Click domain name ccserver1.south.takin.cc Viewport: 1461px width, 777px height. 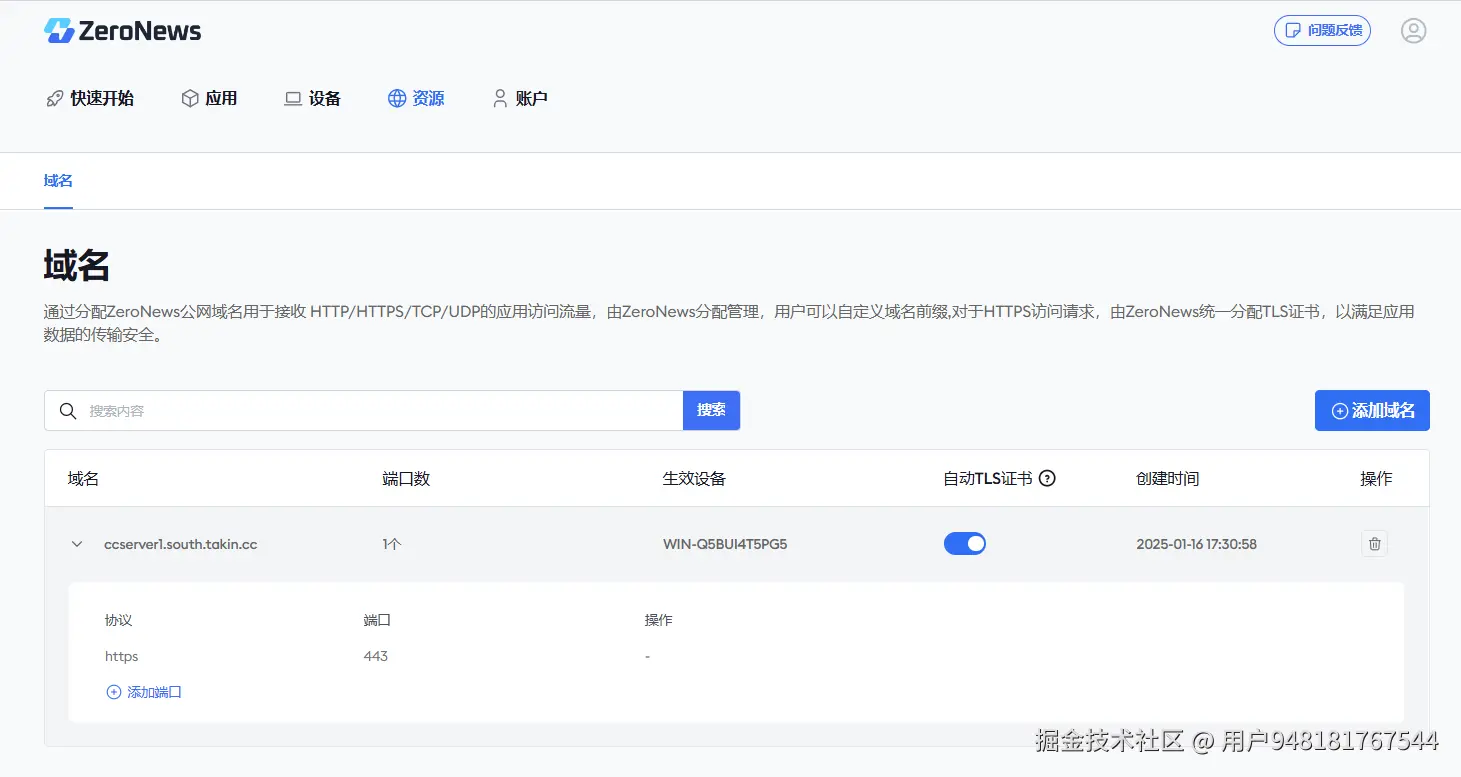(x=181, y=544)
